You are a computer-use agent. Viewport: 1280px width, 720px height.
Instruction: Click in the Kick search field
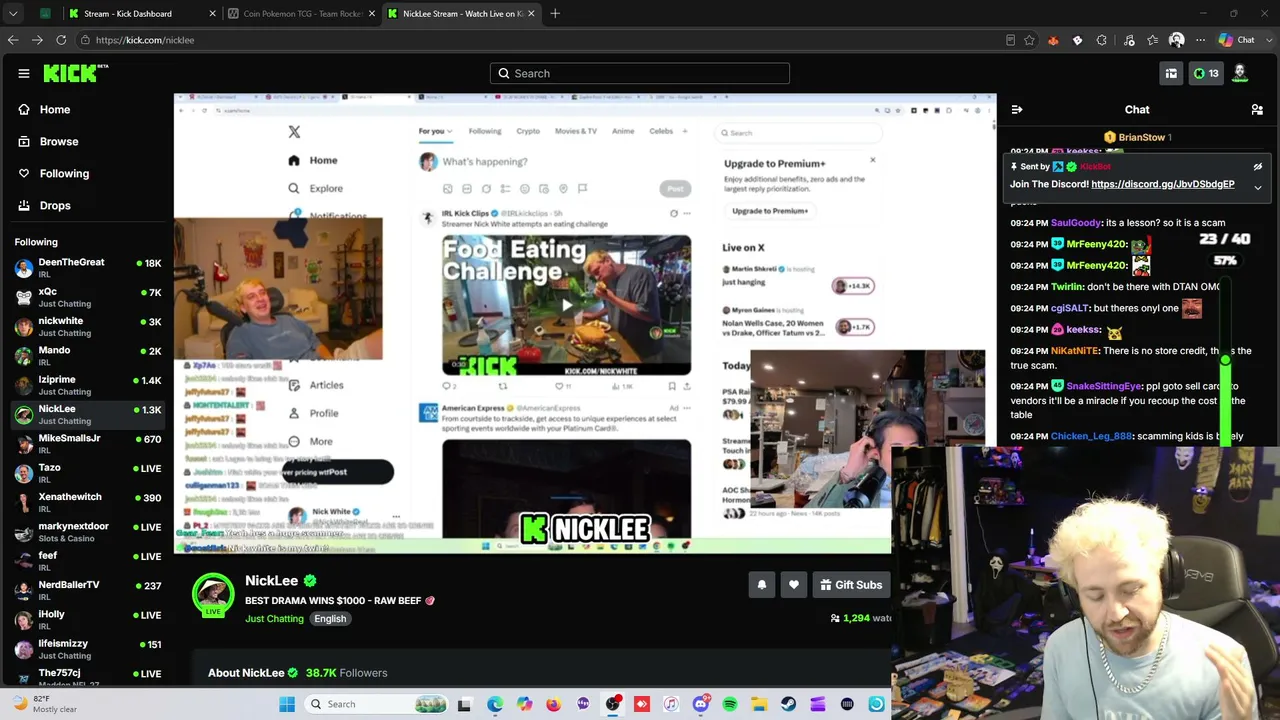(x=640, y=73)
